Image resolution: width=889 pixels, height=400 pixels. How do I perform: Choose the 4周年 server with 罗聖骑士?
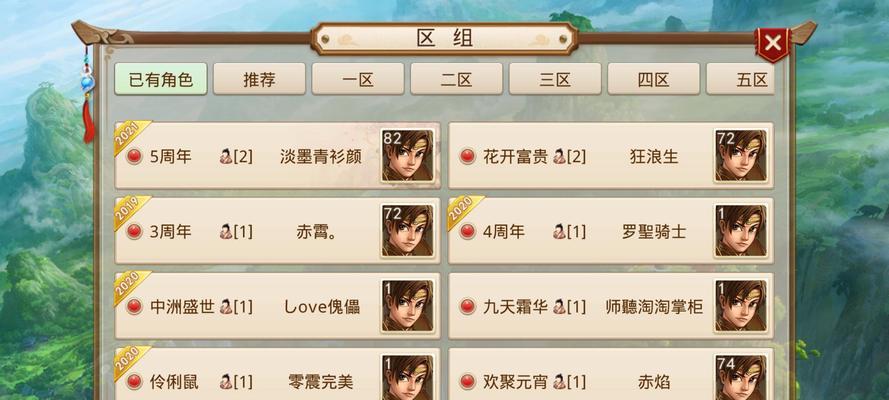(x=611, y=231)
